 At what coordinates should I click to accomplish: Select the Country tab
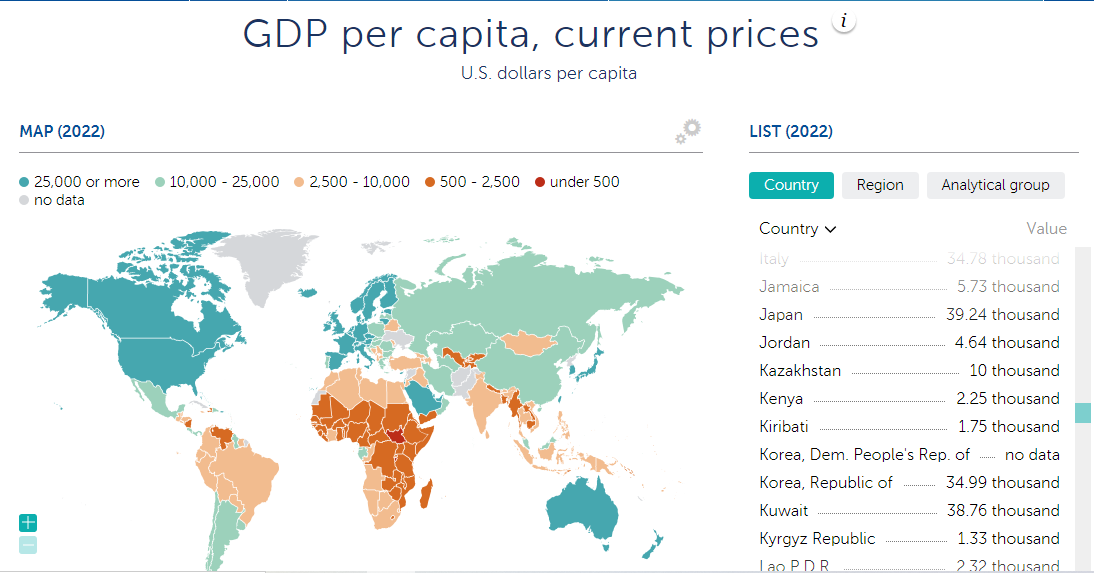[791, 185]
